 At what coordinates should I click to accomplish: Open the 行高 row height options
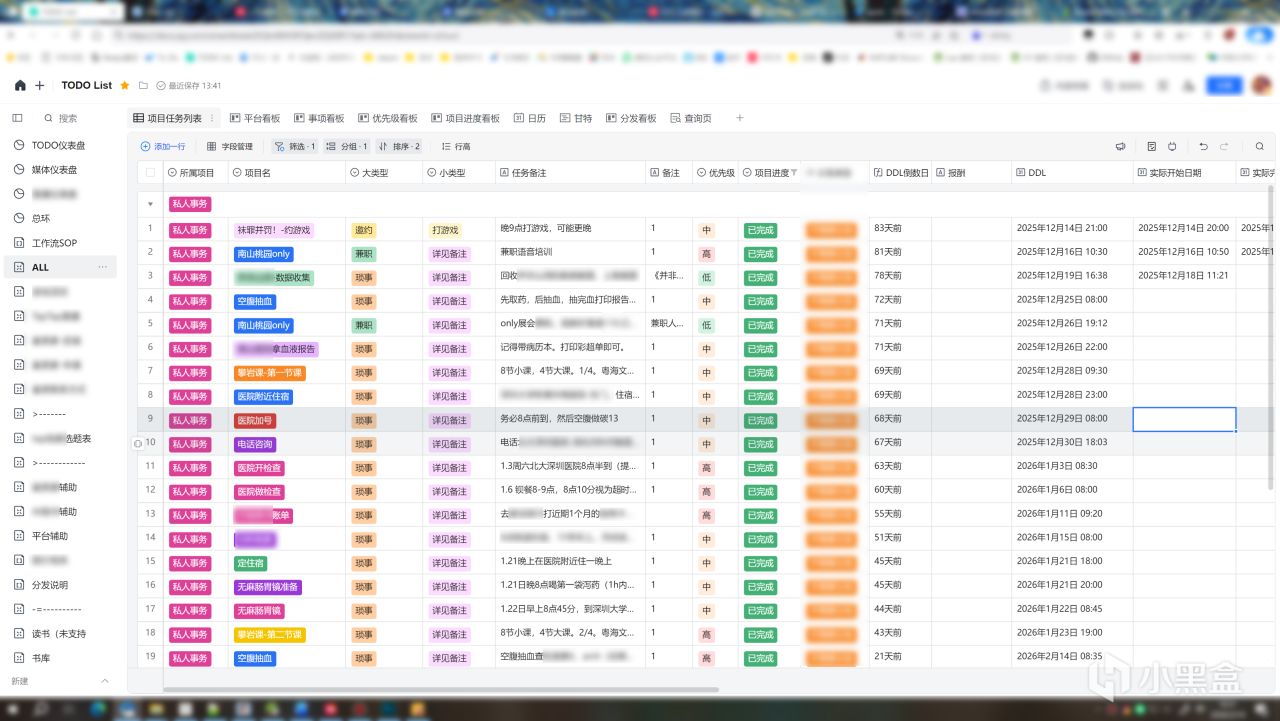pyautogui.click(x=456, y=146)
